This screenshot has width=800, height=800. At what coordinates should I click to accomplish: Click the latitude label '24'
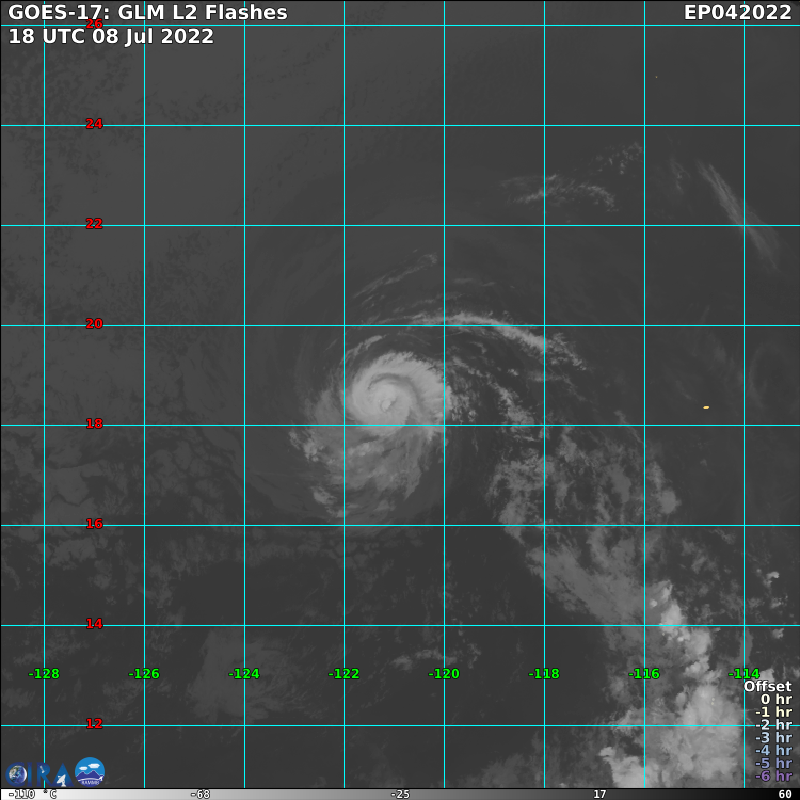tap(94, 123)
